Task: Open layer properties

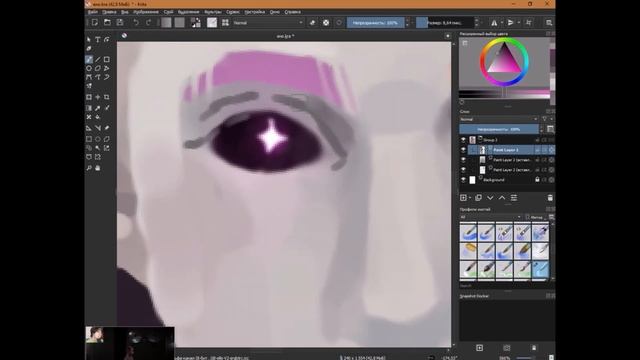Action: [x=514, y=198]
